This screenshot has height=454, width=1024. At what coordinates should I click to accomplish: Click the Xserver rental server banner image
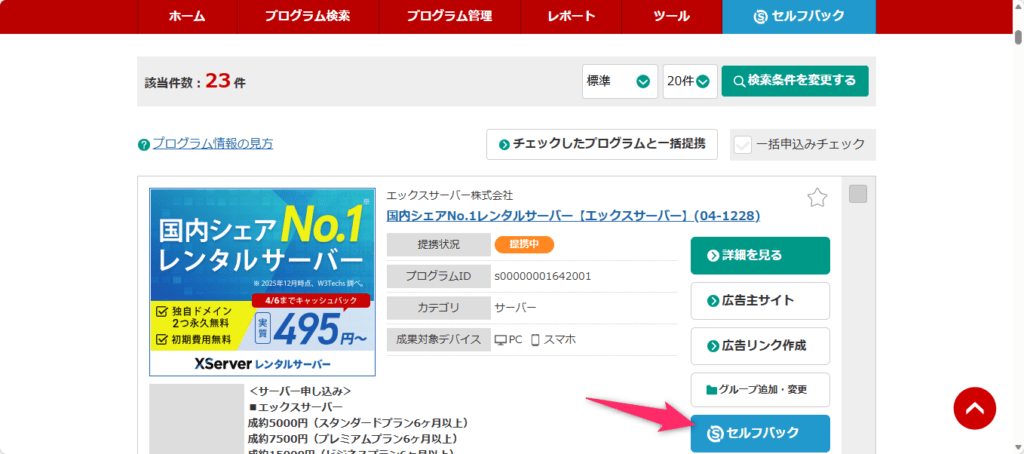pos(262,282)
